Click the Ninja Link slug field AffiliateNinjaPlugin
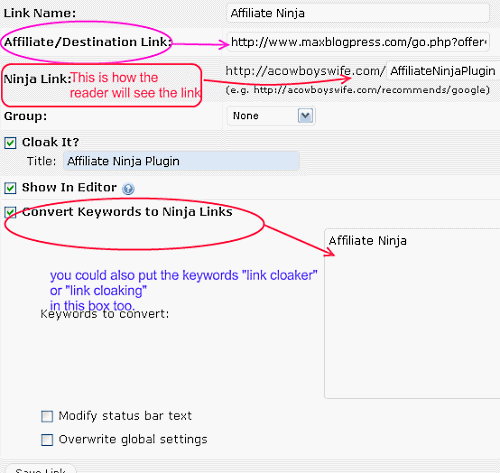500x473 pixels. pyautogui.click(x=443, y=71)
